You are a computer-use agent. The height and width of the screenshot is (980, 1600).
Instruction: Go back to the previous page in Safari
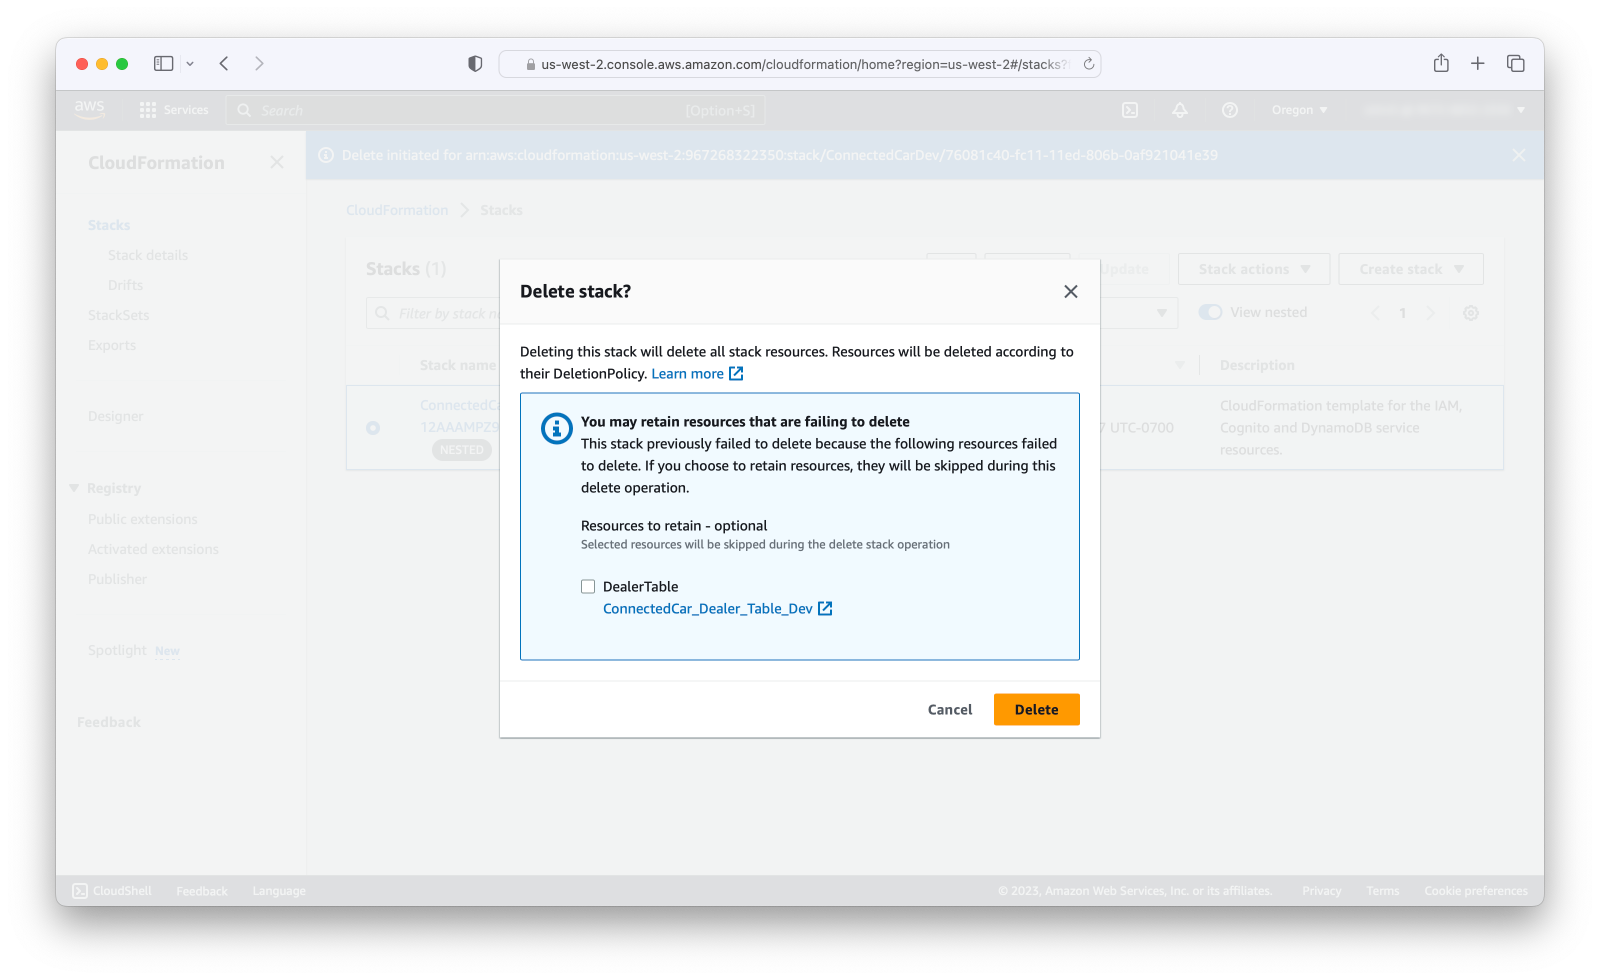pos(224,63)
